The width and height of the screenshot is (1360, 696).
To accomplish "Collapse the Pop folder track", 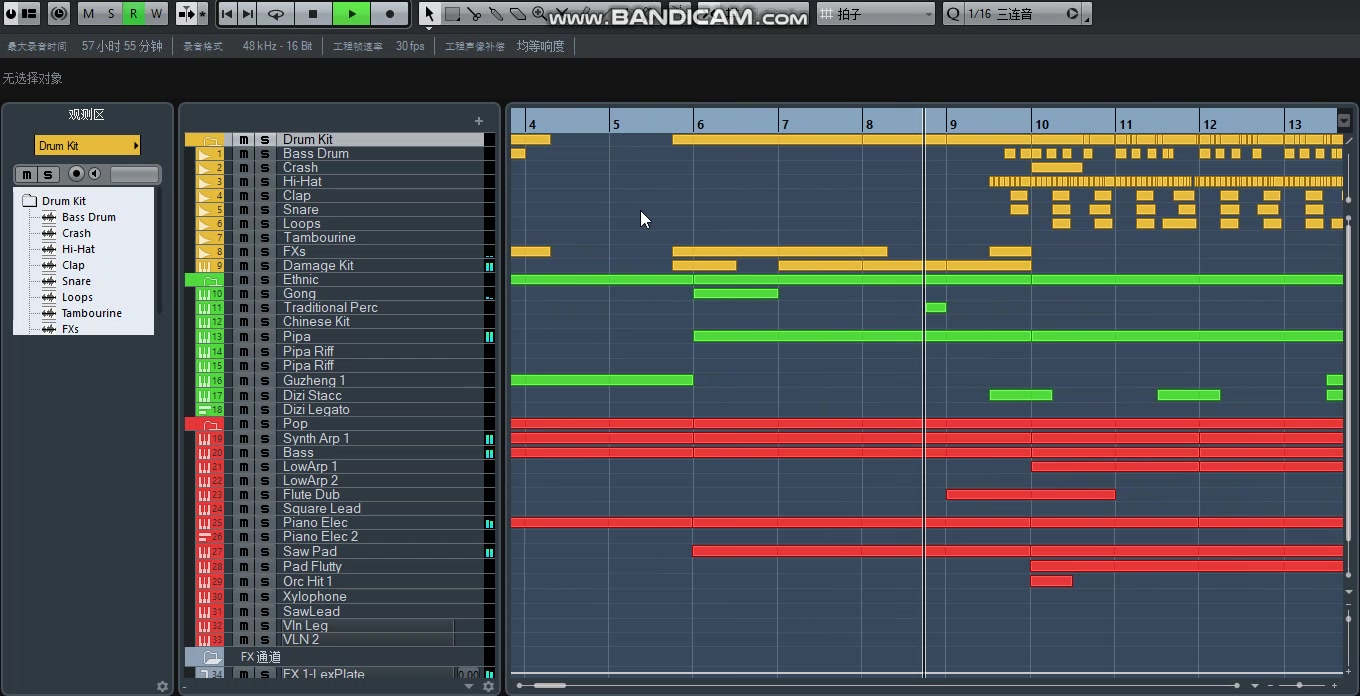I will click(210, 424).
